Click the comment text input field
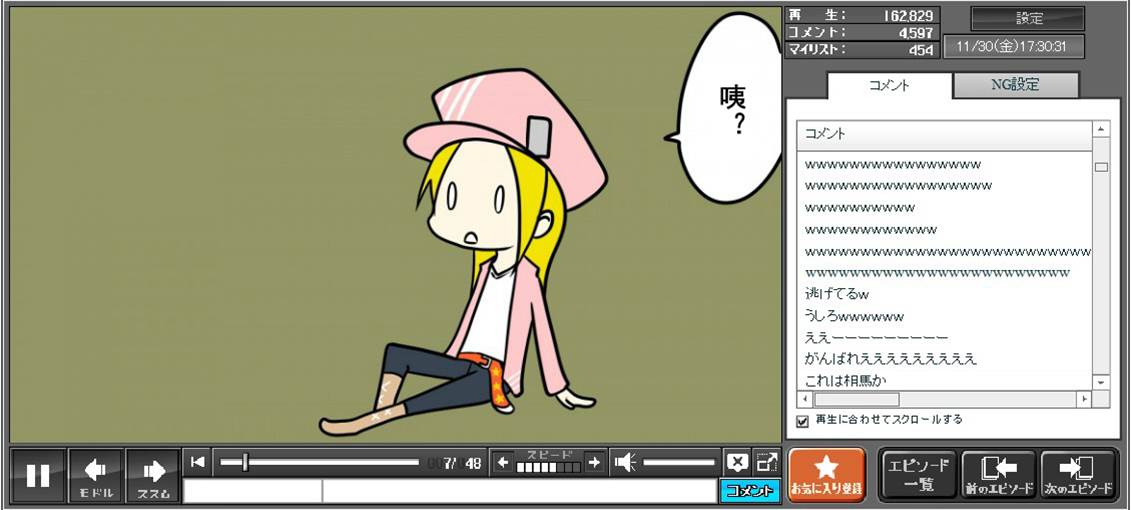1131x510 pixels. coord(518,490)
